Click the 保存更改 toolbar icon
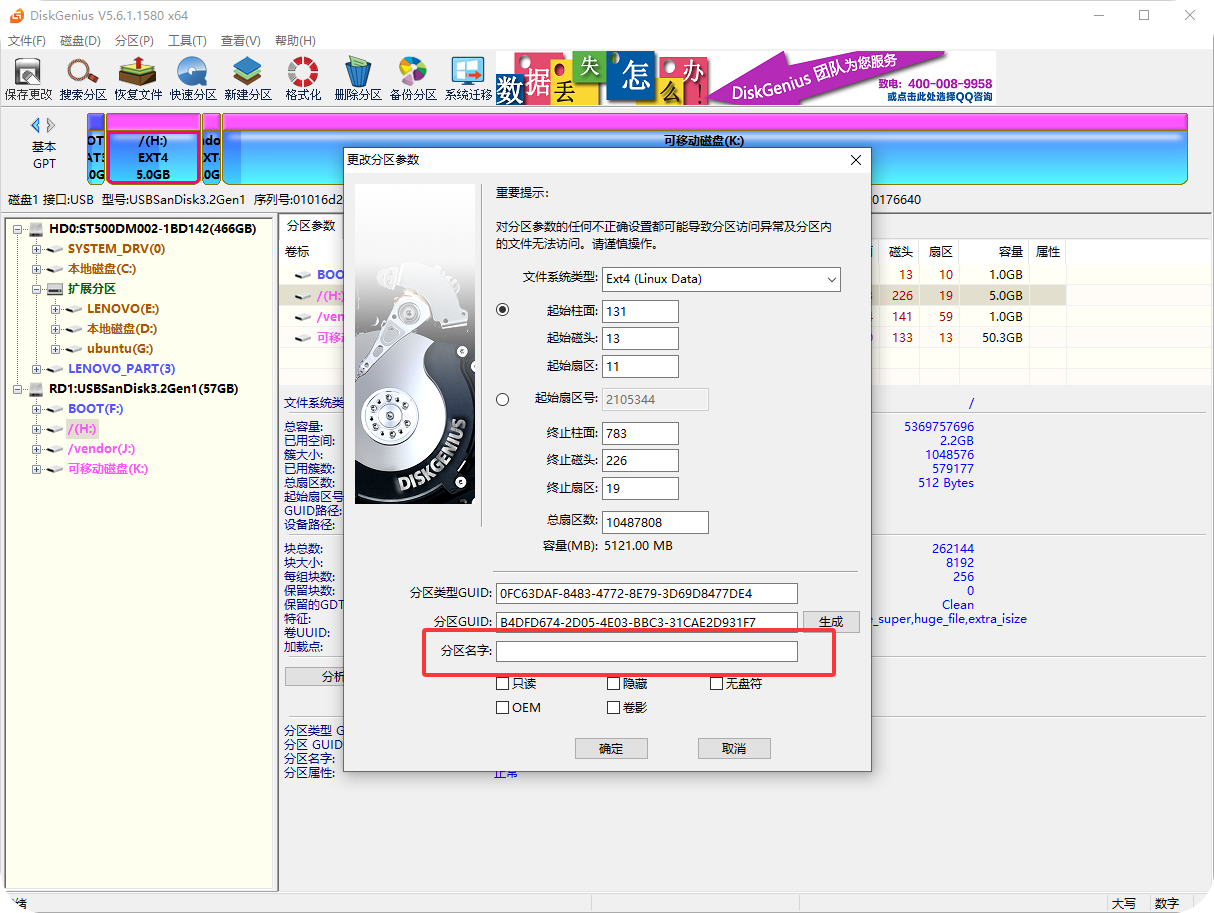Screen dimensions: 1214x913 click(x=28, y=79)
